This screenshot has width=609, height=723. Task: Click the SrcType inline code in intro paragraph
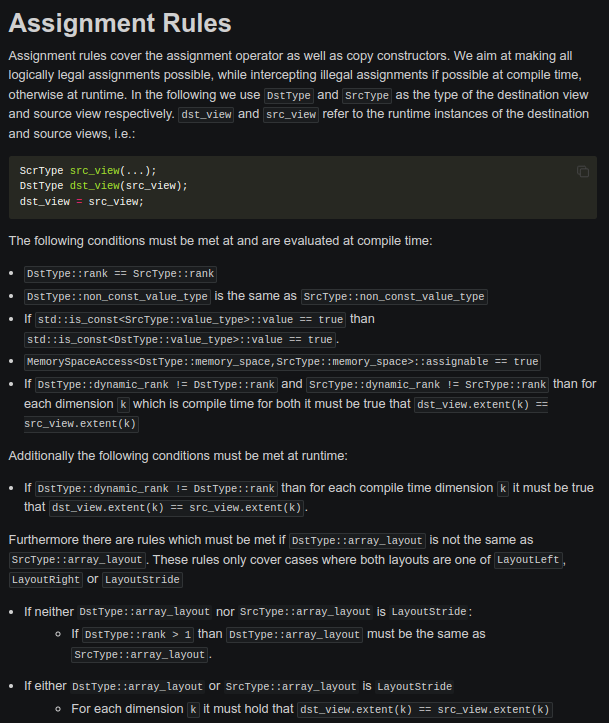(x=367, y=95)
